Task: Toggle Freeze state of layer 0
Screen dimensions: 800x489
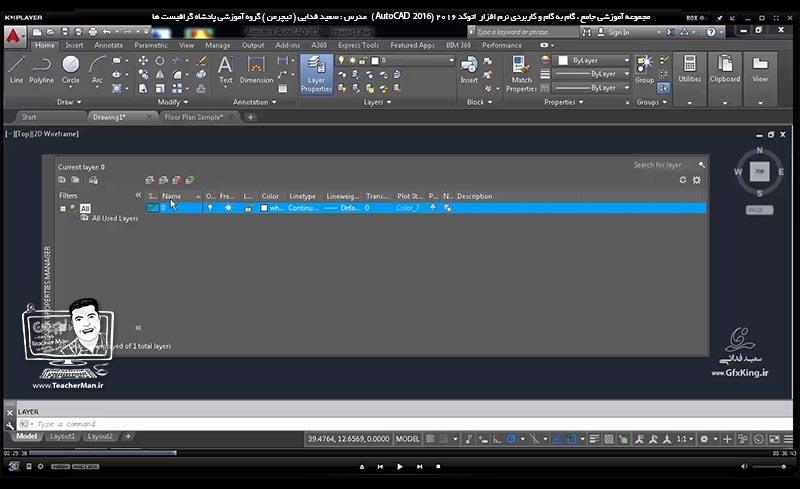Action: (228, 208)
